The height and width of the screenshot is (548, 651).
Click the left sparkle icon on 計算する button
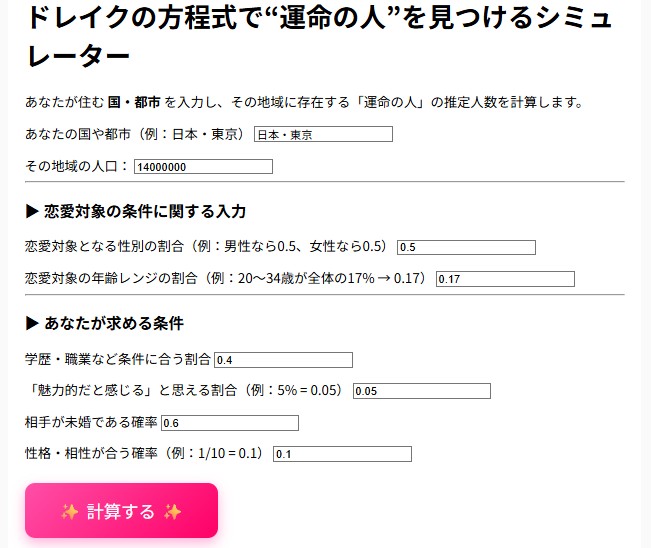(x=70, y=512)
